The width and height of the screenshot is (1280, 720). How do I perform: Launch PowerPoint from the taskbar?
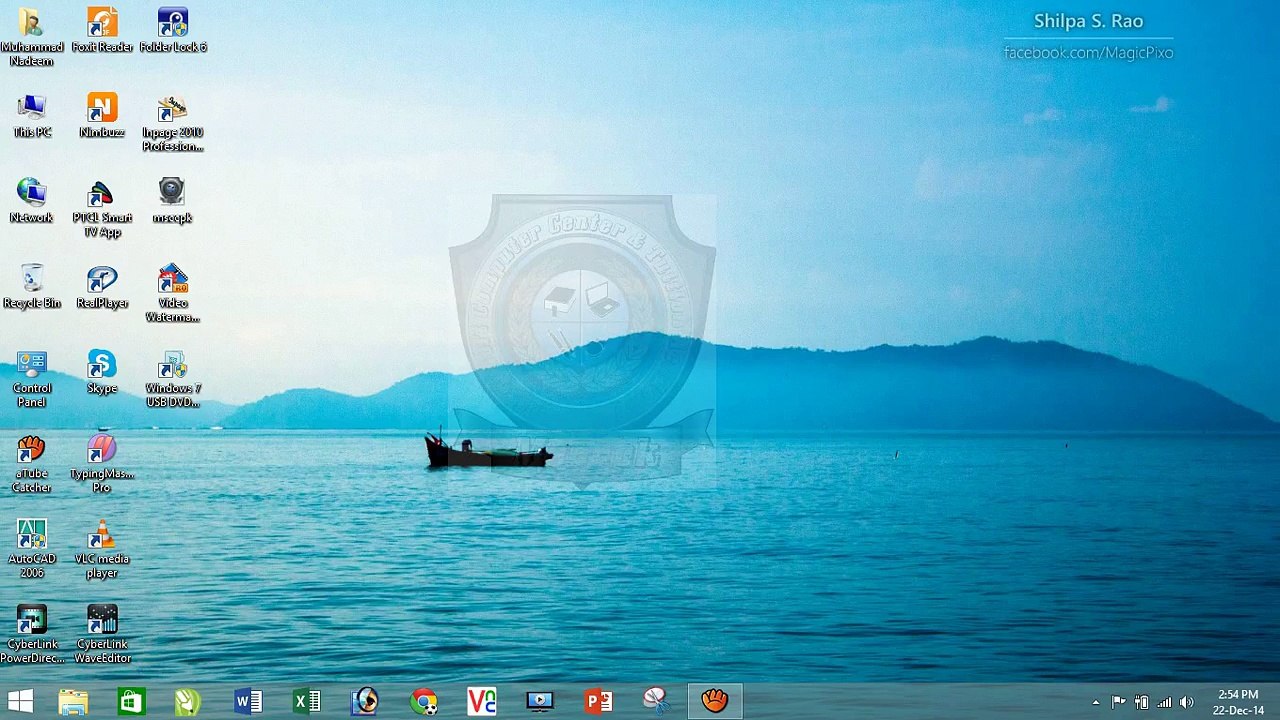pos(598,701)
